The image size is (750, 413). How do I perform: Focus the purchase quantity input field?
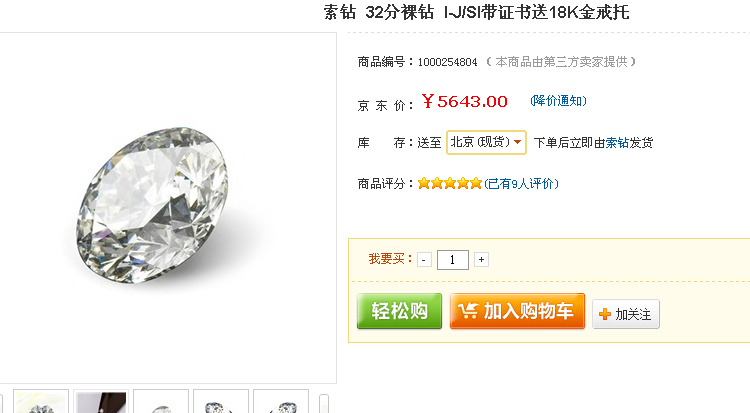(452, 260)
